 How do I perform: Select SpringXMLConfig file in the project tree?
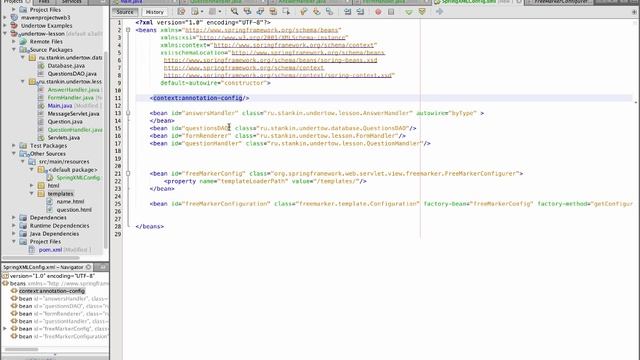78,178
